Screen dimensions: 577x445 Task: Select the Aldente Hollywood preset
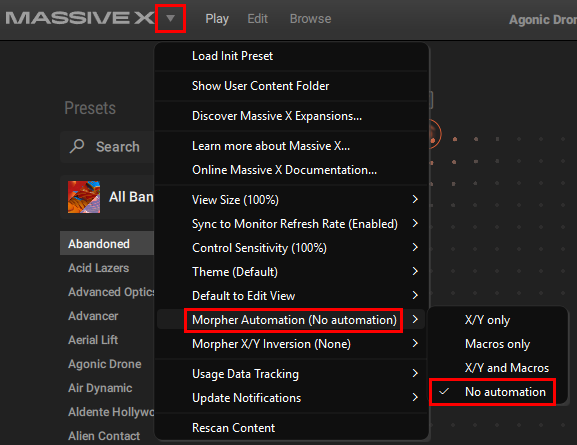click(x=107, y=412)
